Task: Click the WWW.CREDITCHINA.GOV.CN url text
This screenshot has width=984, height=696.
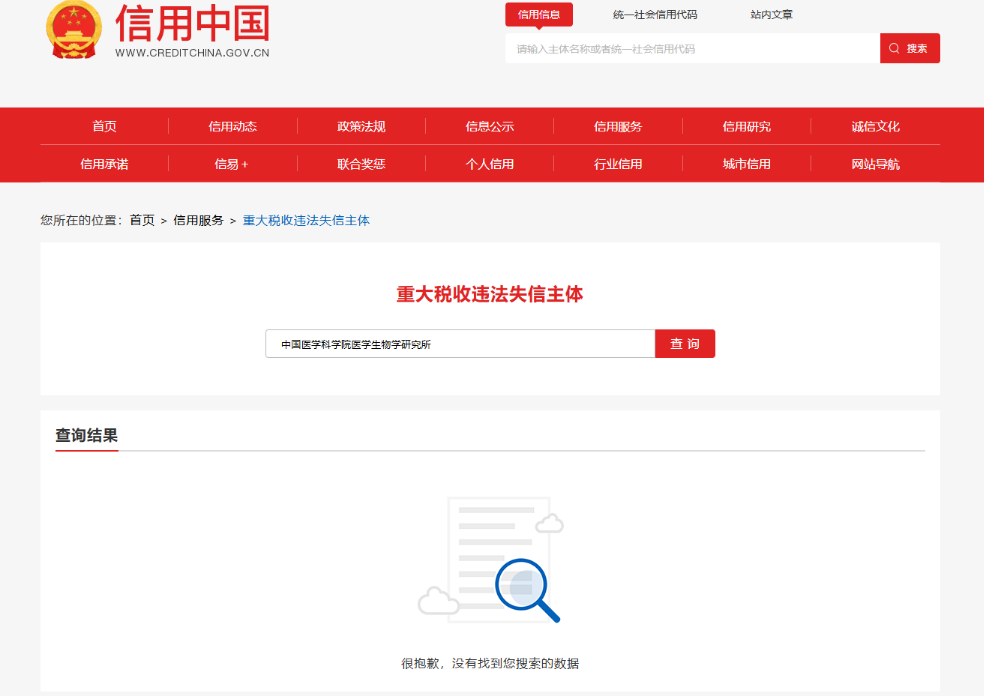Action: coord(192,53)
